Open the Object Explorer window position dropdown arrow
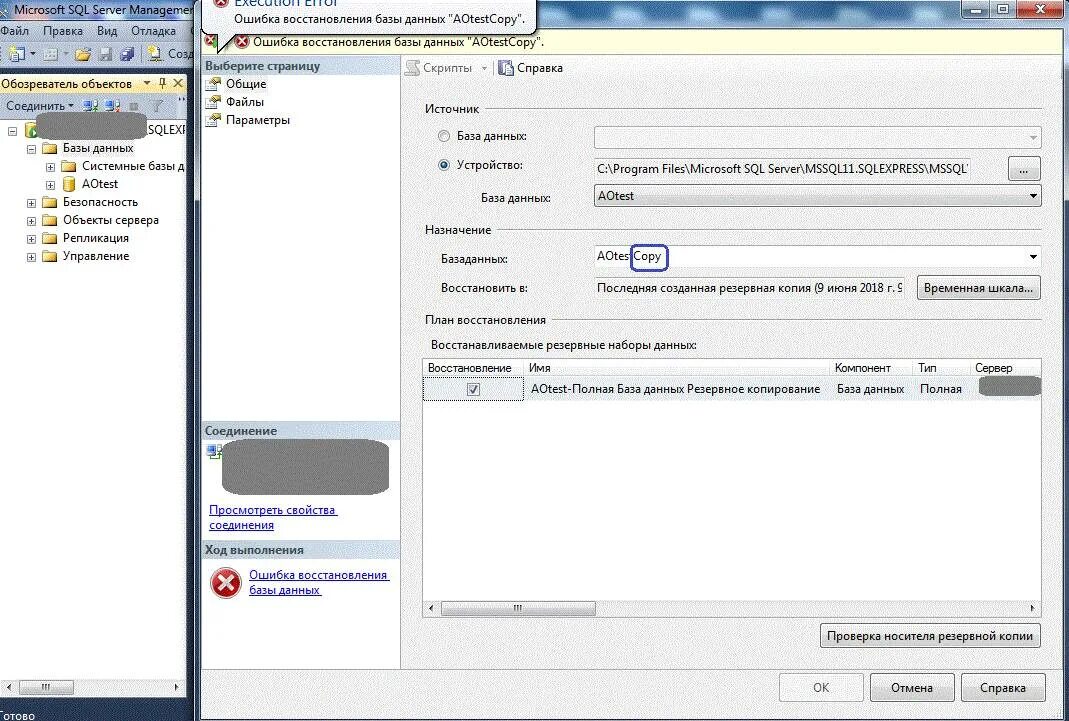The height and width of the screenshot is (721, 1069). pyautogui.click(x=147, y=83)
